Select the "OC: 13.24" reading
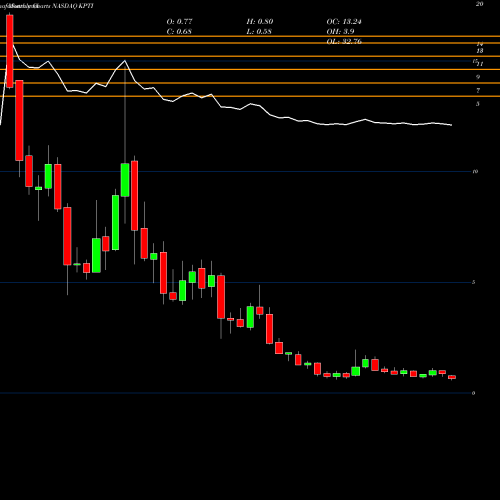The image size is (500, 500). tap(344, 21)
